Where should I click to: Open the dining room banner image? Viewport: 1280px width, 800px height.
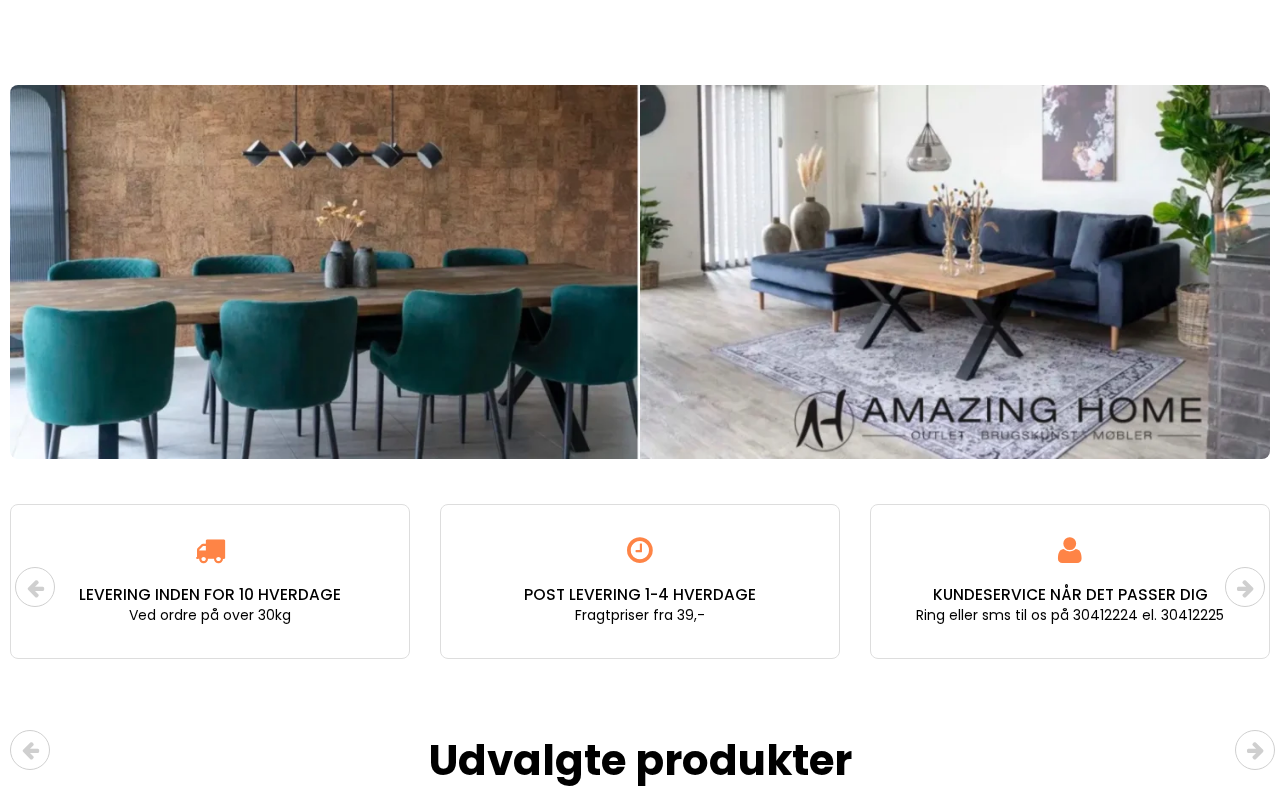(324, 272)
